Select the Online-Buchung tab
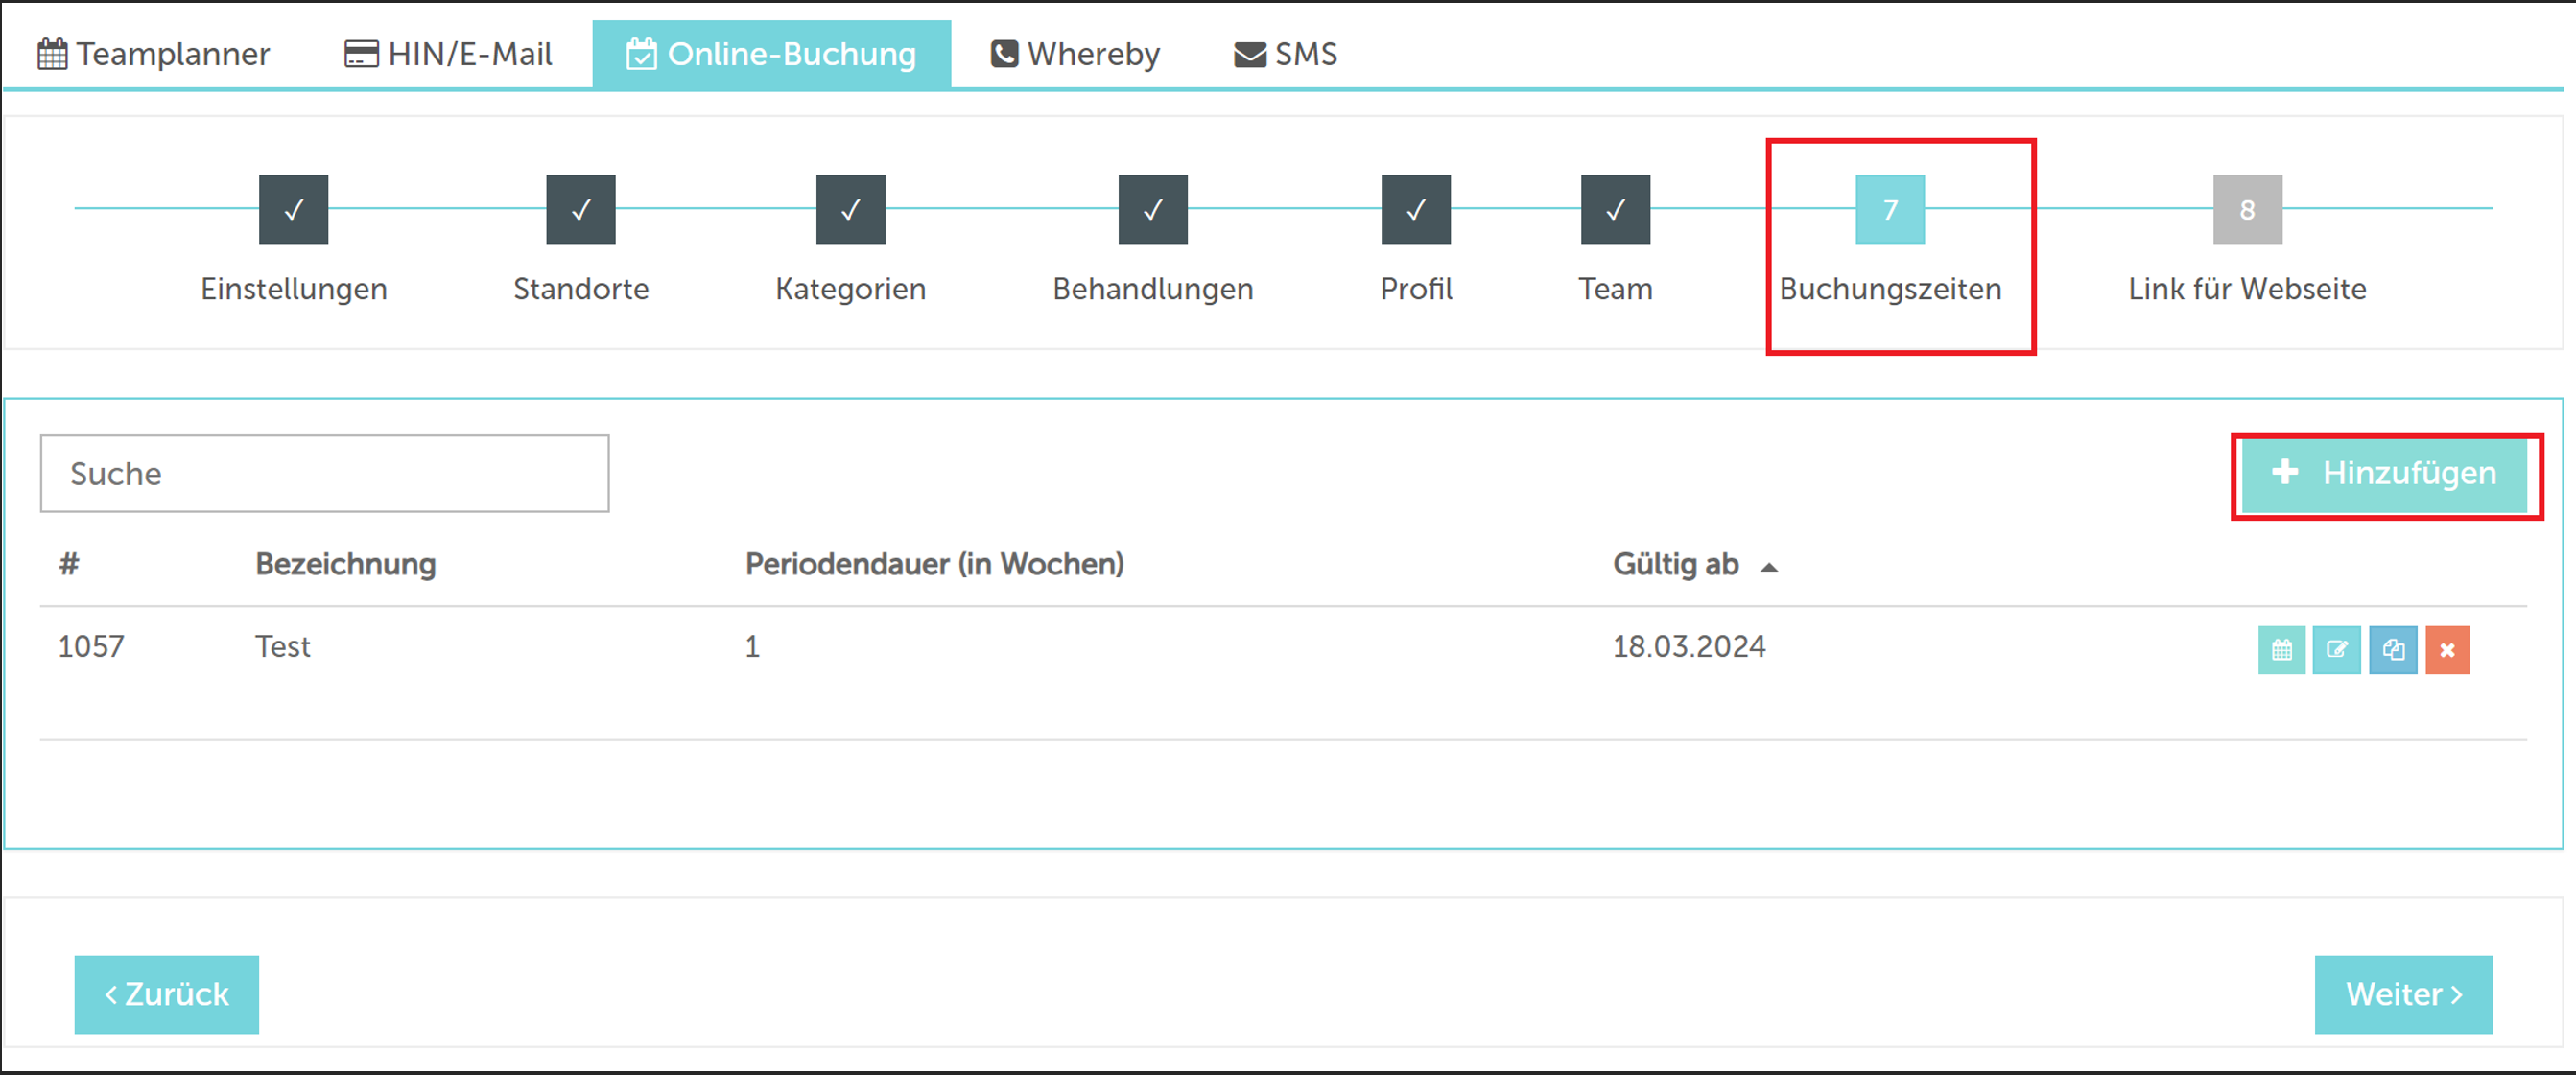2576x1075 pixels. [x=771, y=54]
